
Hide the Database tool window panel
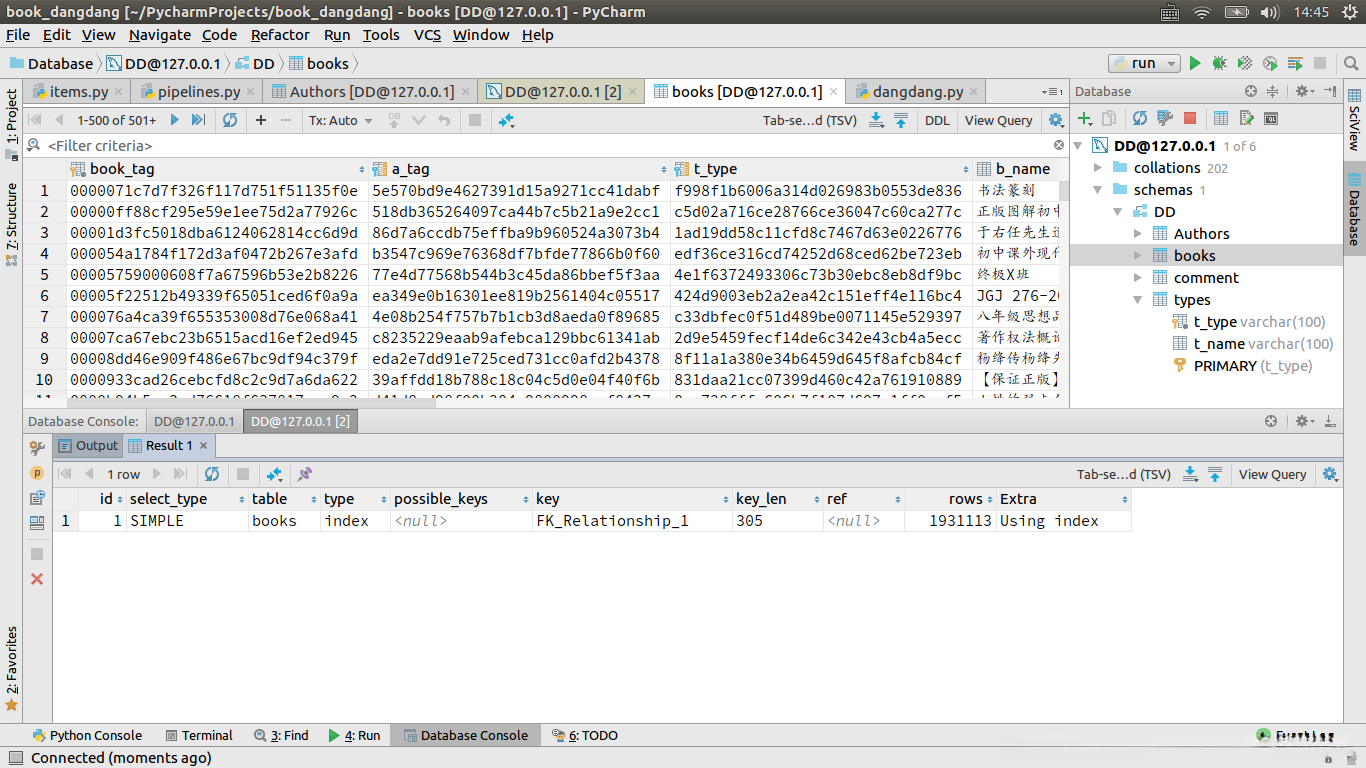(x=1330, y=91)
